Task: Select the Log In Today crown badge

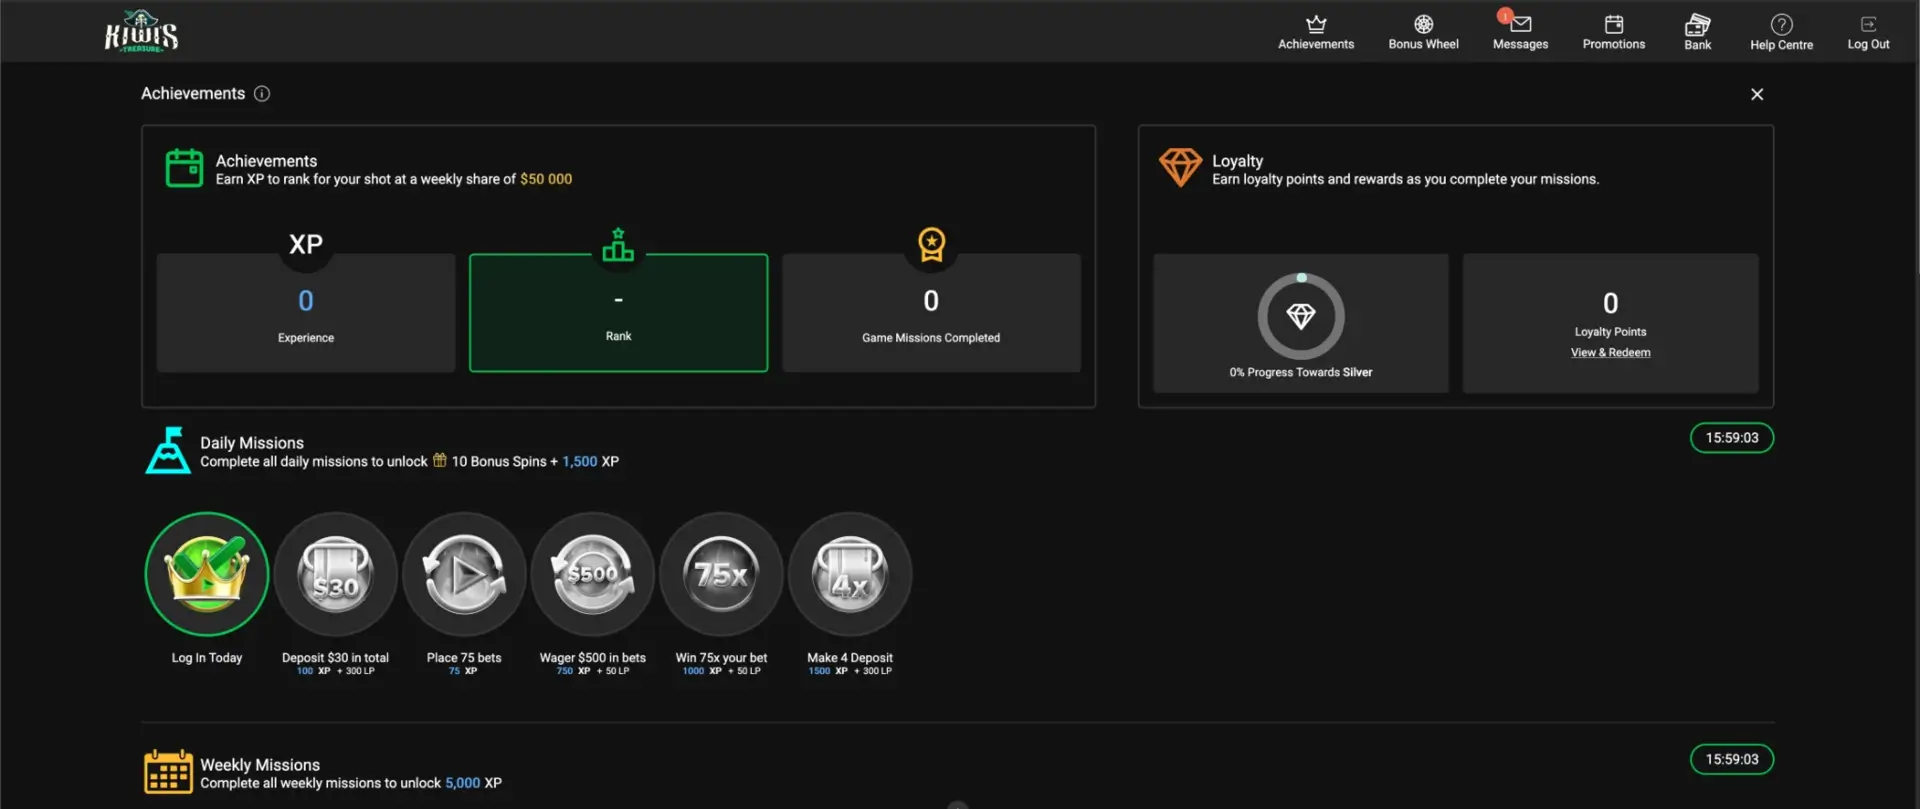Action: (x=207, y=574)
